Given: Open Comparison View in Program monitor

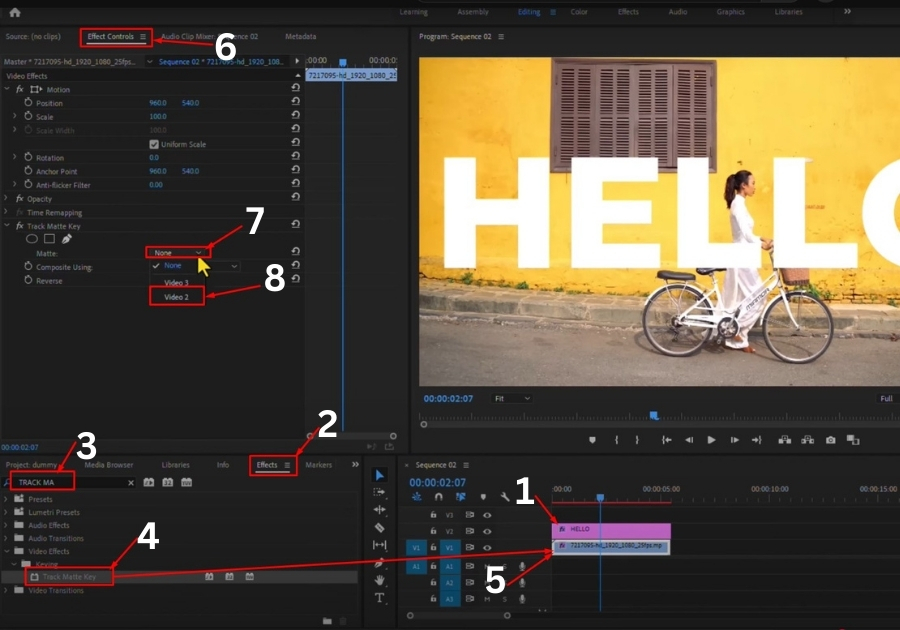Looking at the screenshot, I should (853, 440).
